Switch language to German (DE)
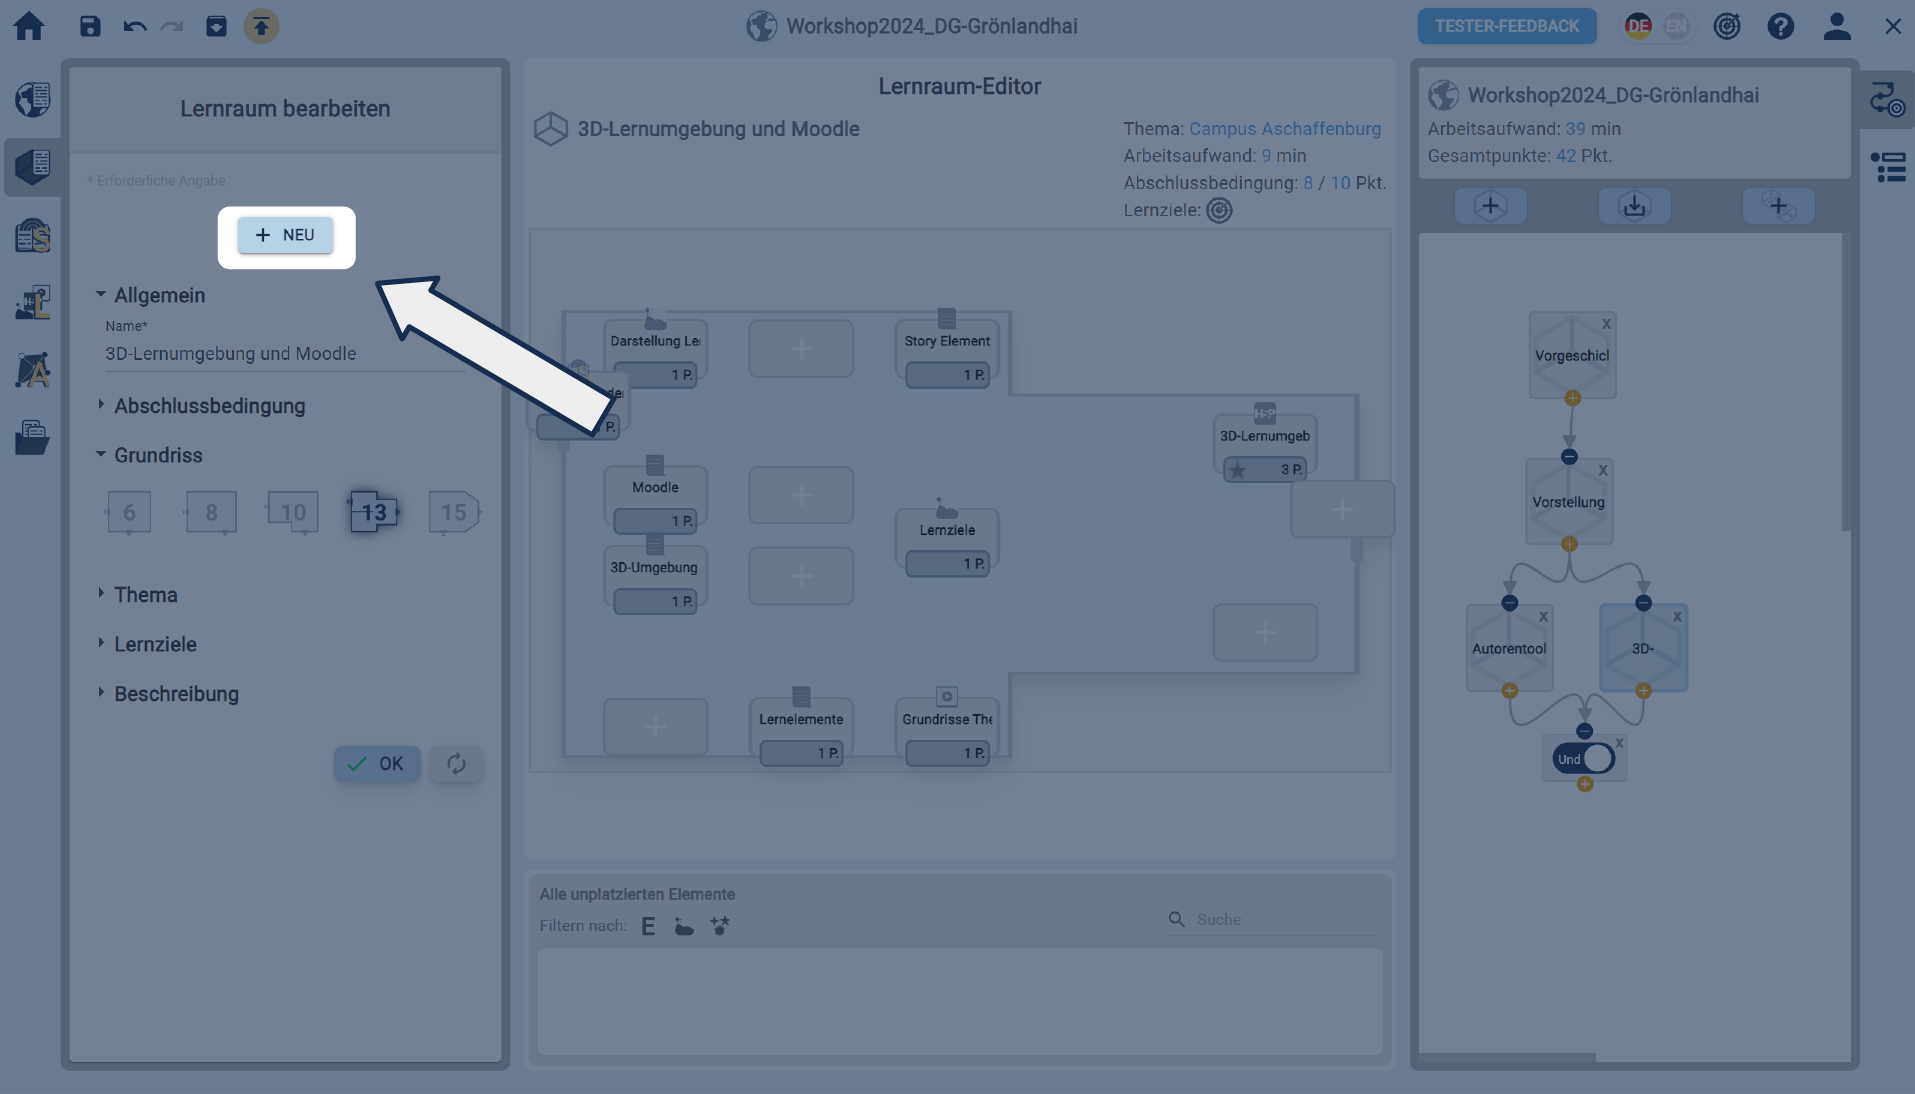 1637,26
